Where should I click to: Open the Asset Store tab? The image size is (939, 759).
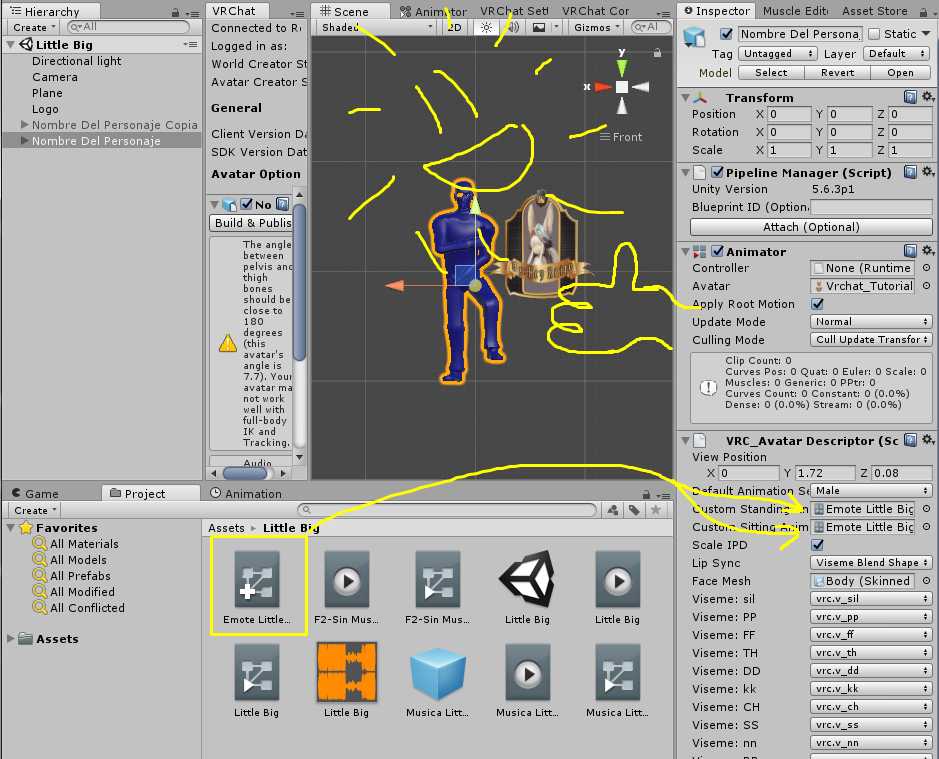pos(875,11)
